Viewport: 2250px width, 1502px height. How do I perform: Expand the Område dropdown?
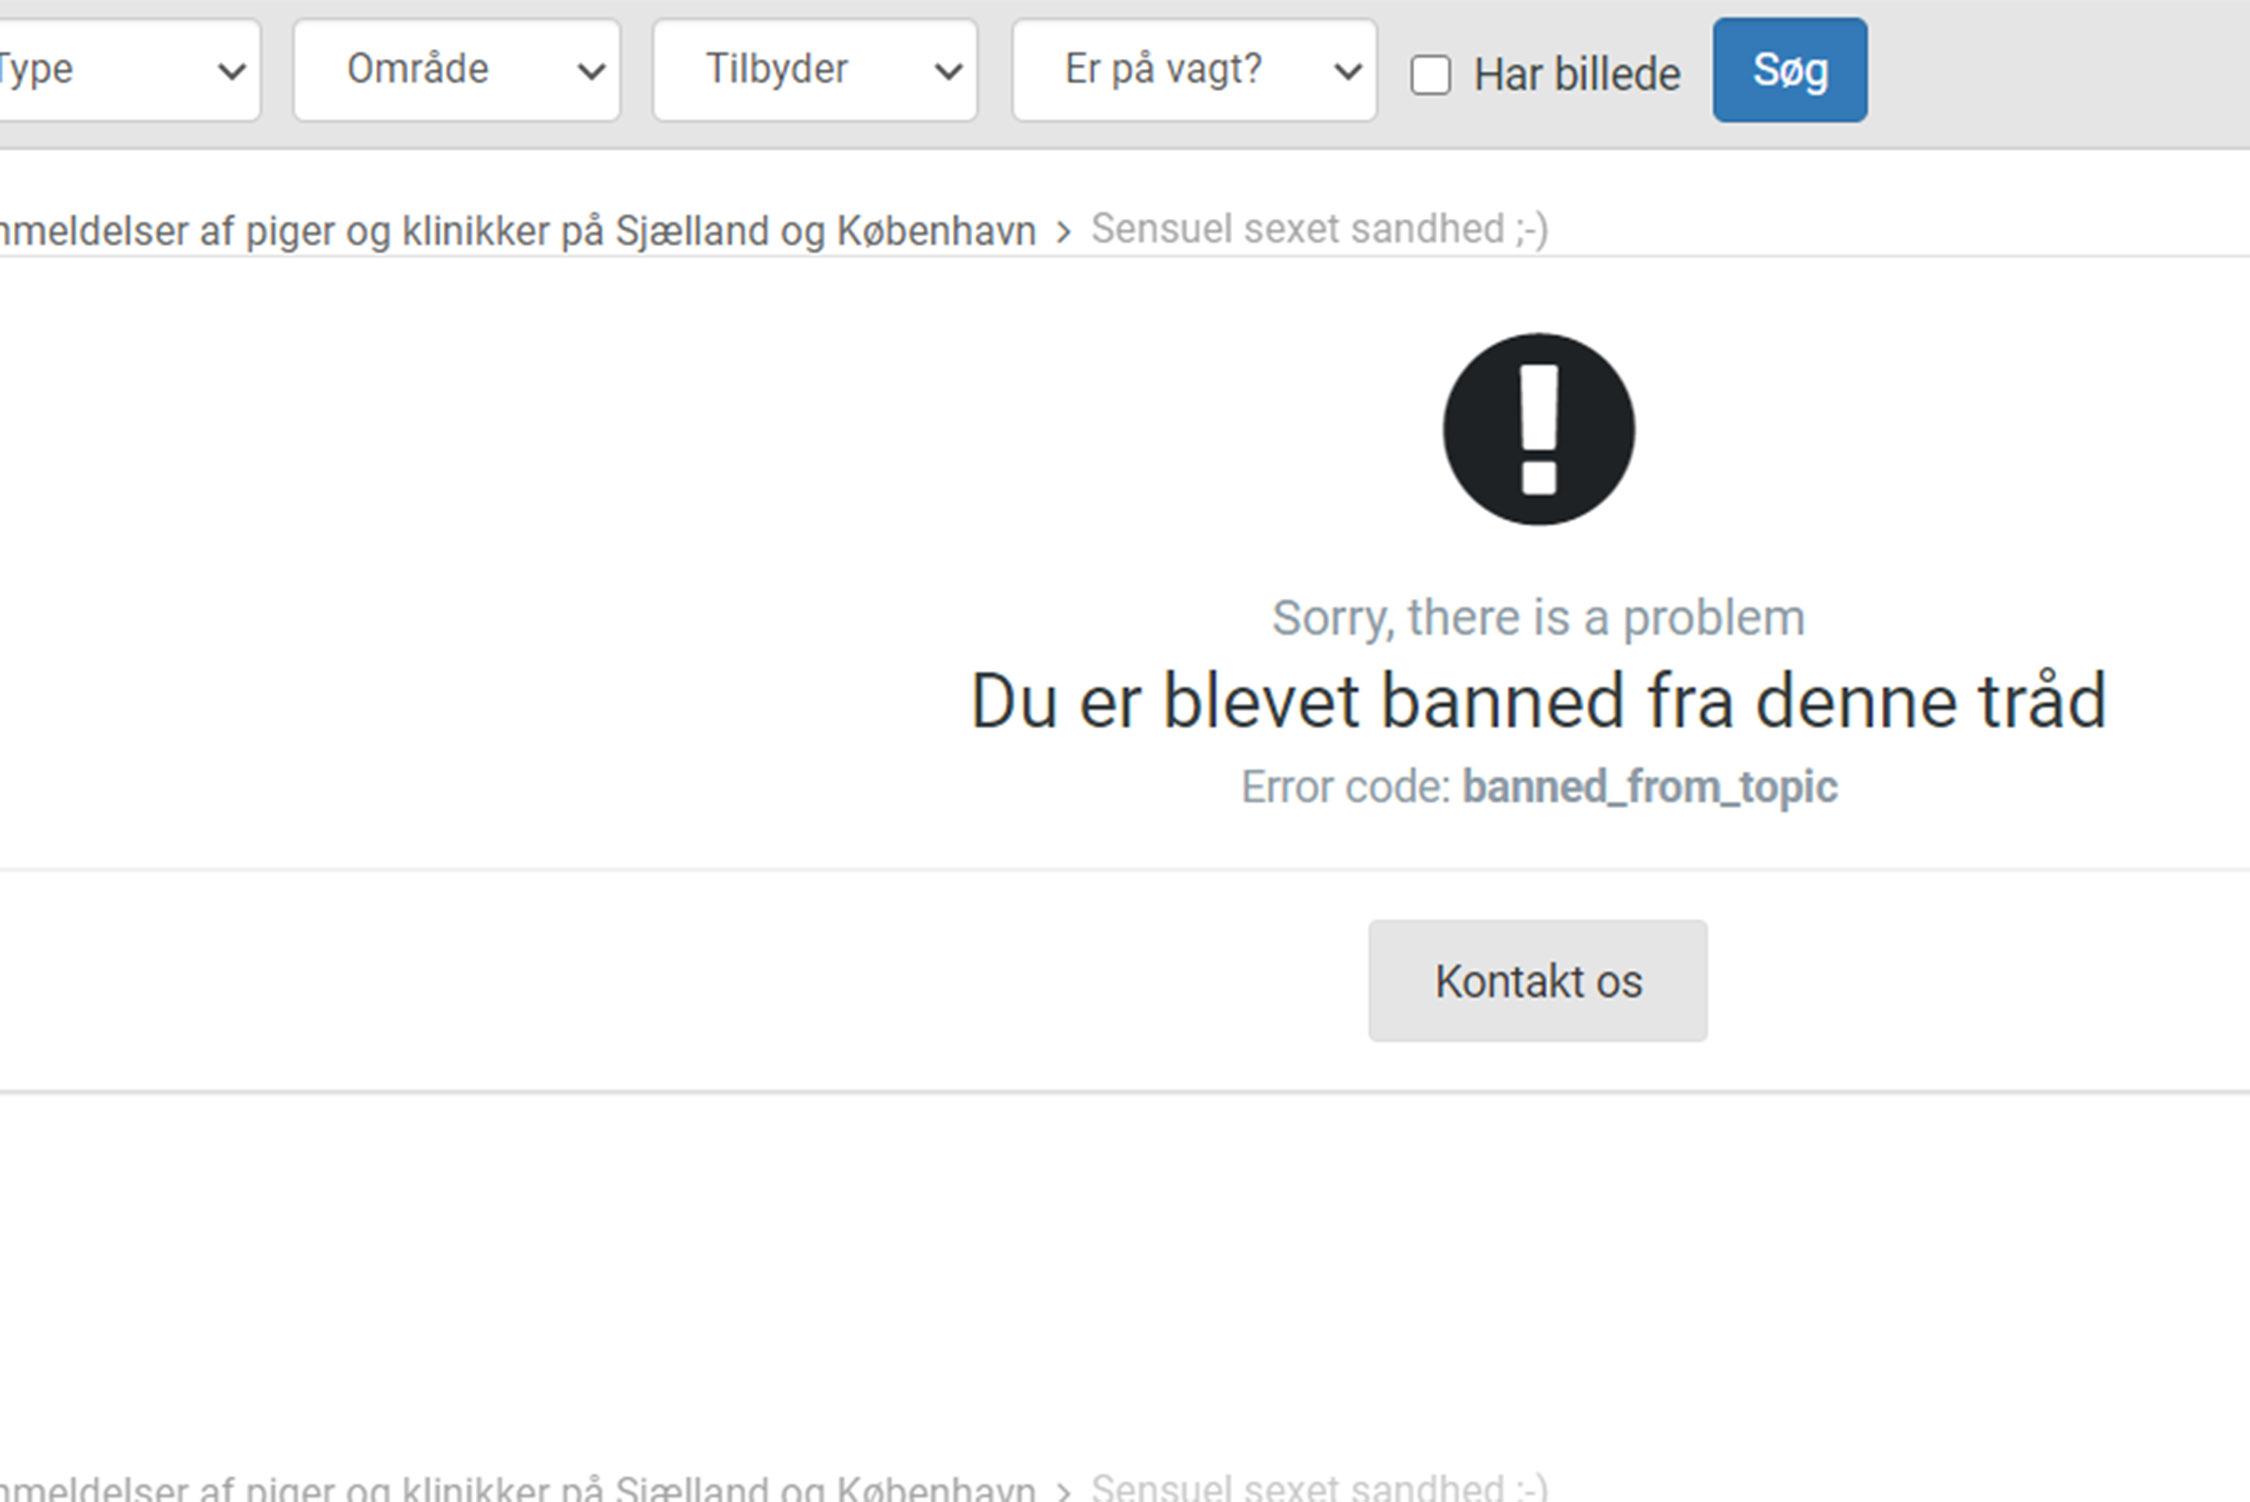456,70
